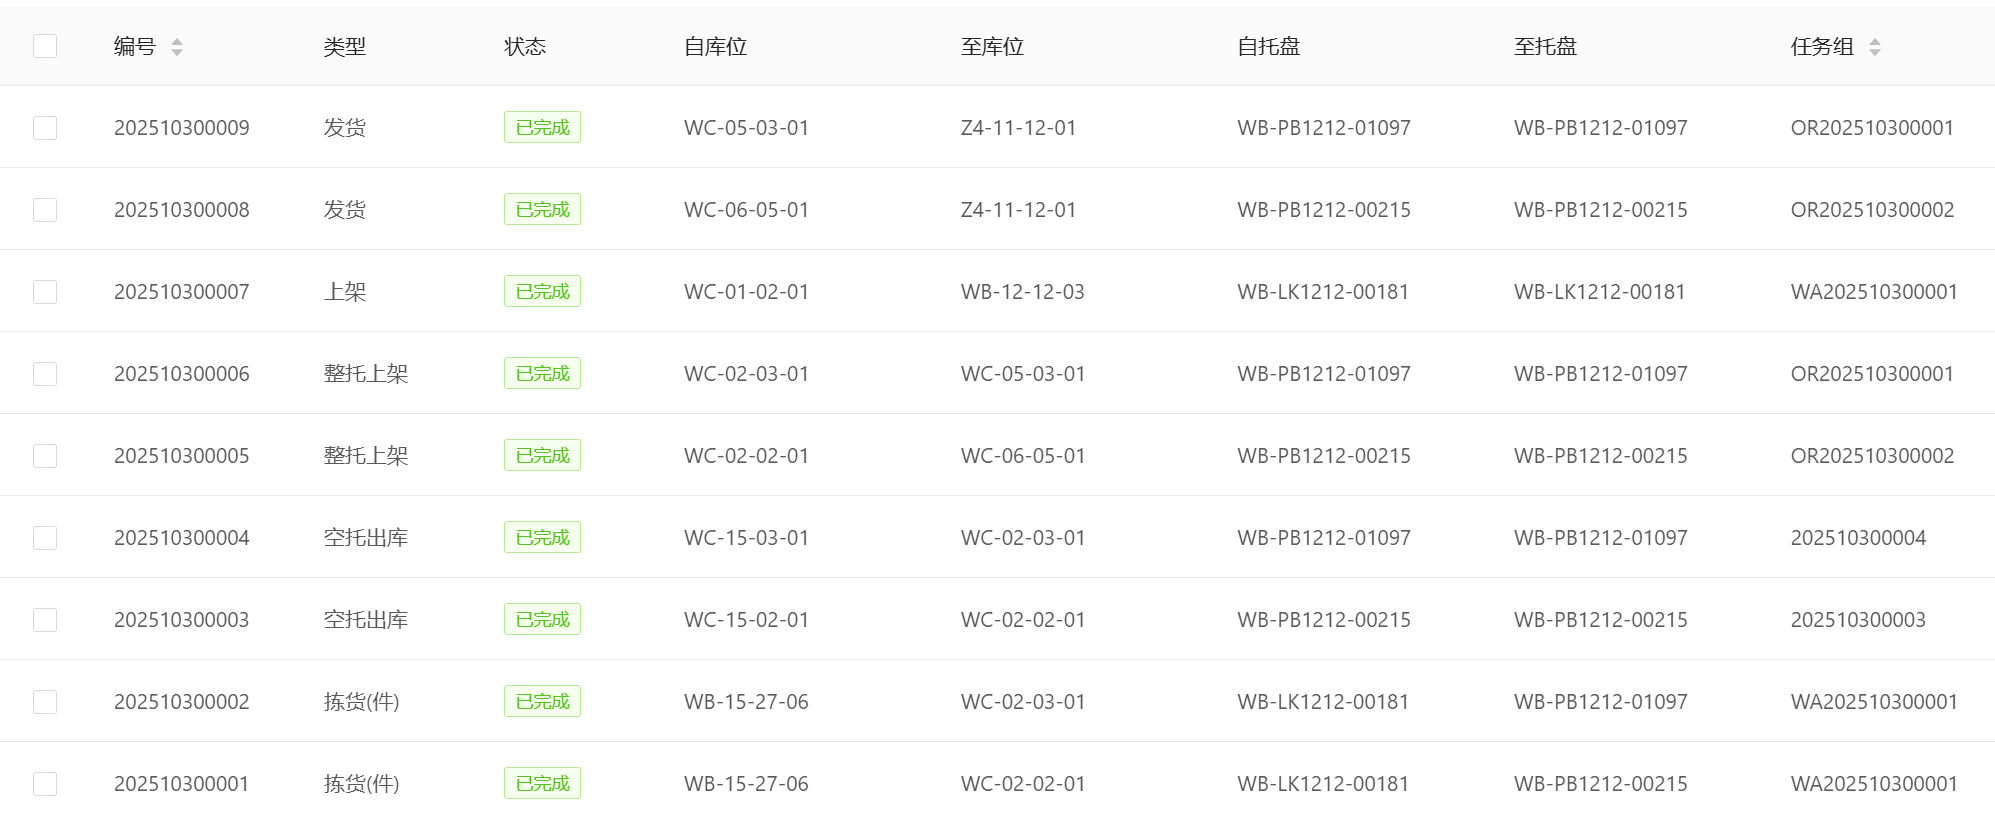Screen dimensions: 1995x816
Task: Click the 状态 column header
Action: pyautogui.click(x=525, y=47)
